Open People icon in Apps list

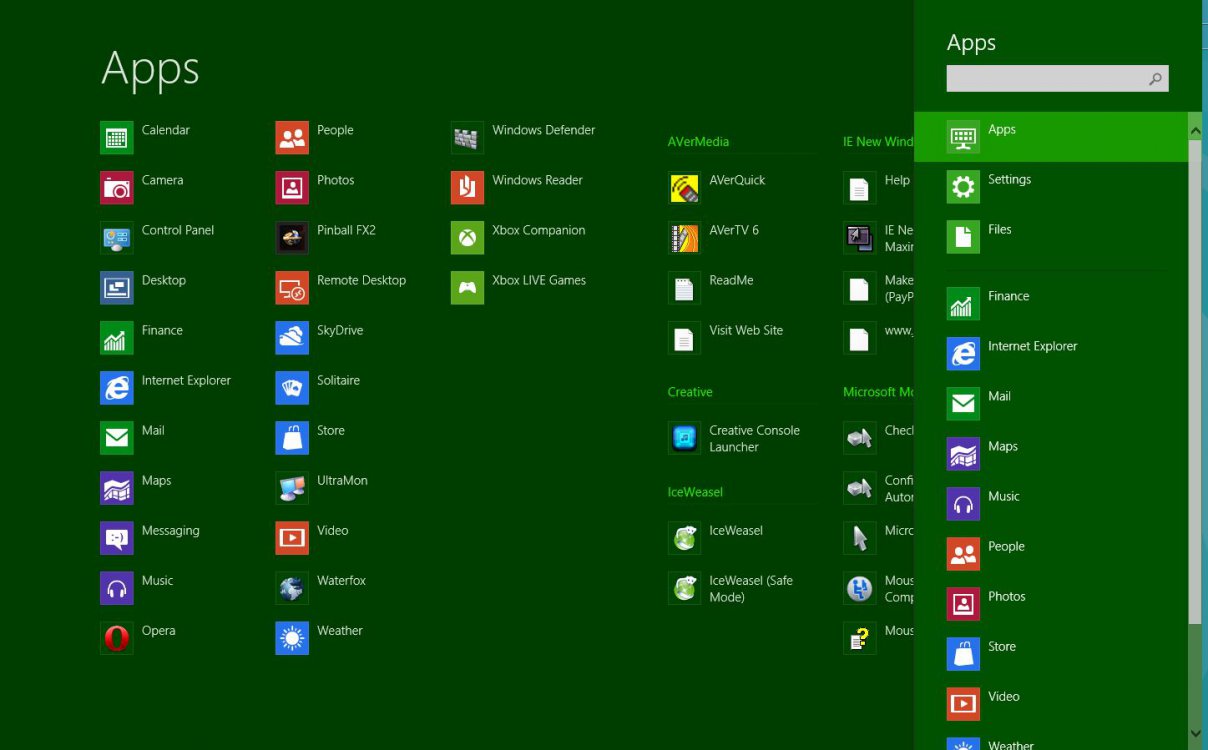coord(292,137)
